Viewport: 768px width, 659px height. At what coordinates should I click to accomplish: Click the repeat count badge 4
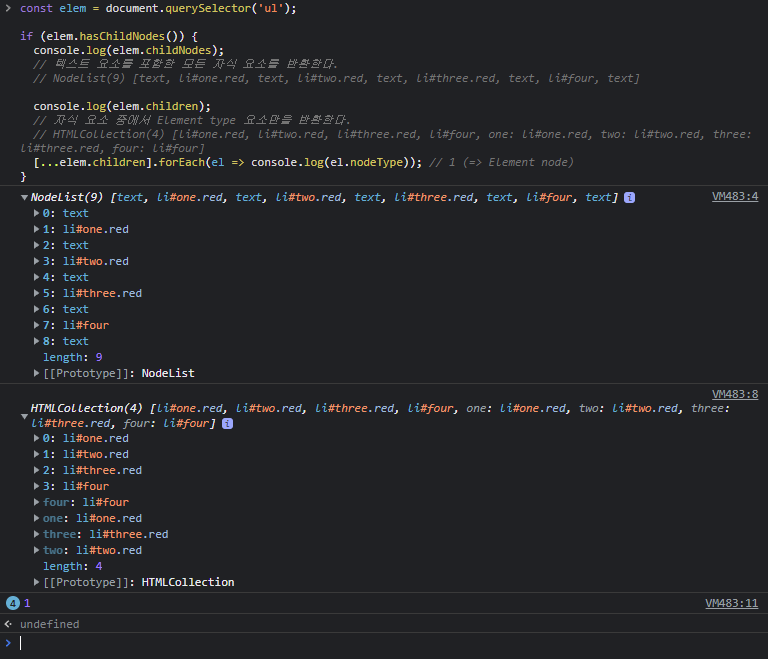[x=13, y=603]
